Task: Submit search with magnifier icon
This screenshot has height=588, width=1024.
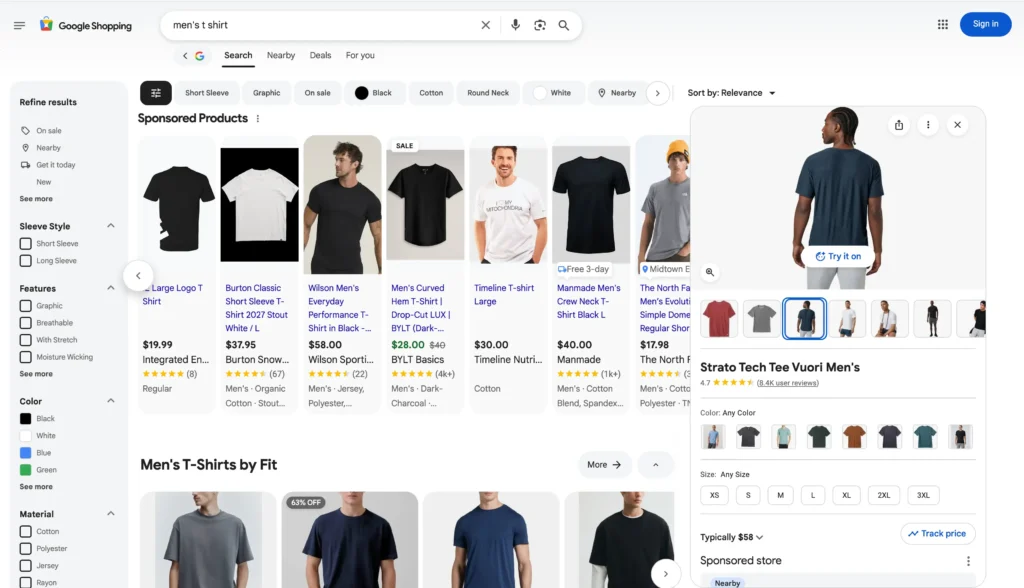Action: point(564,25)
